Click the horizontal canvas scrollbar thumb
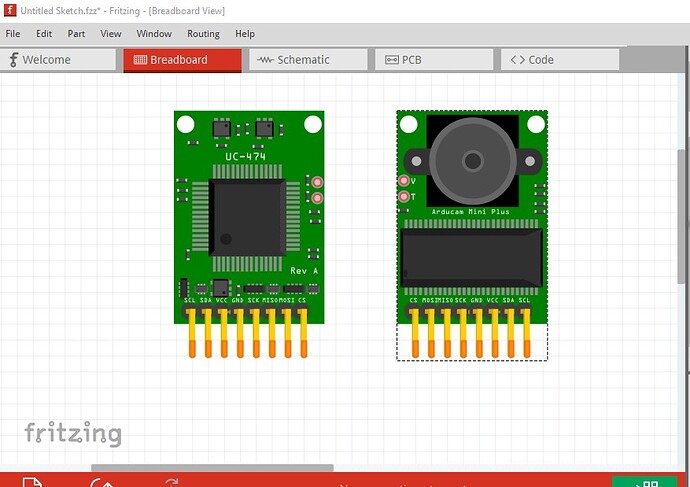This screenshot has height=487, width=690. pos(212,468)
